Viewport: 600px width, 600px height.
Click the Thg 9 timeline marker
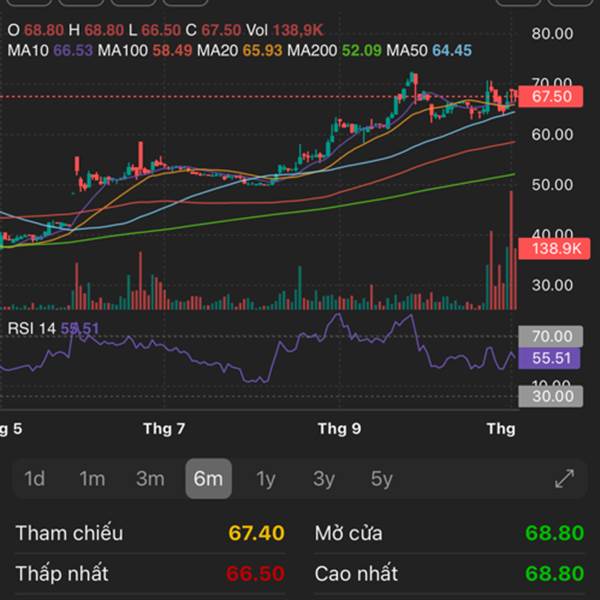(338, 429)
